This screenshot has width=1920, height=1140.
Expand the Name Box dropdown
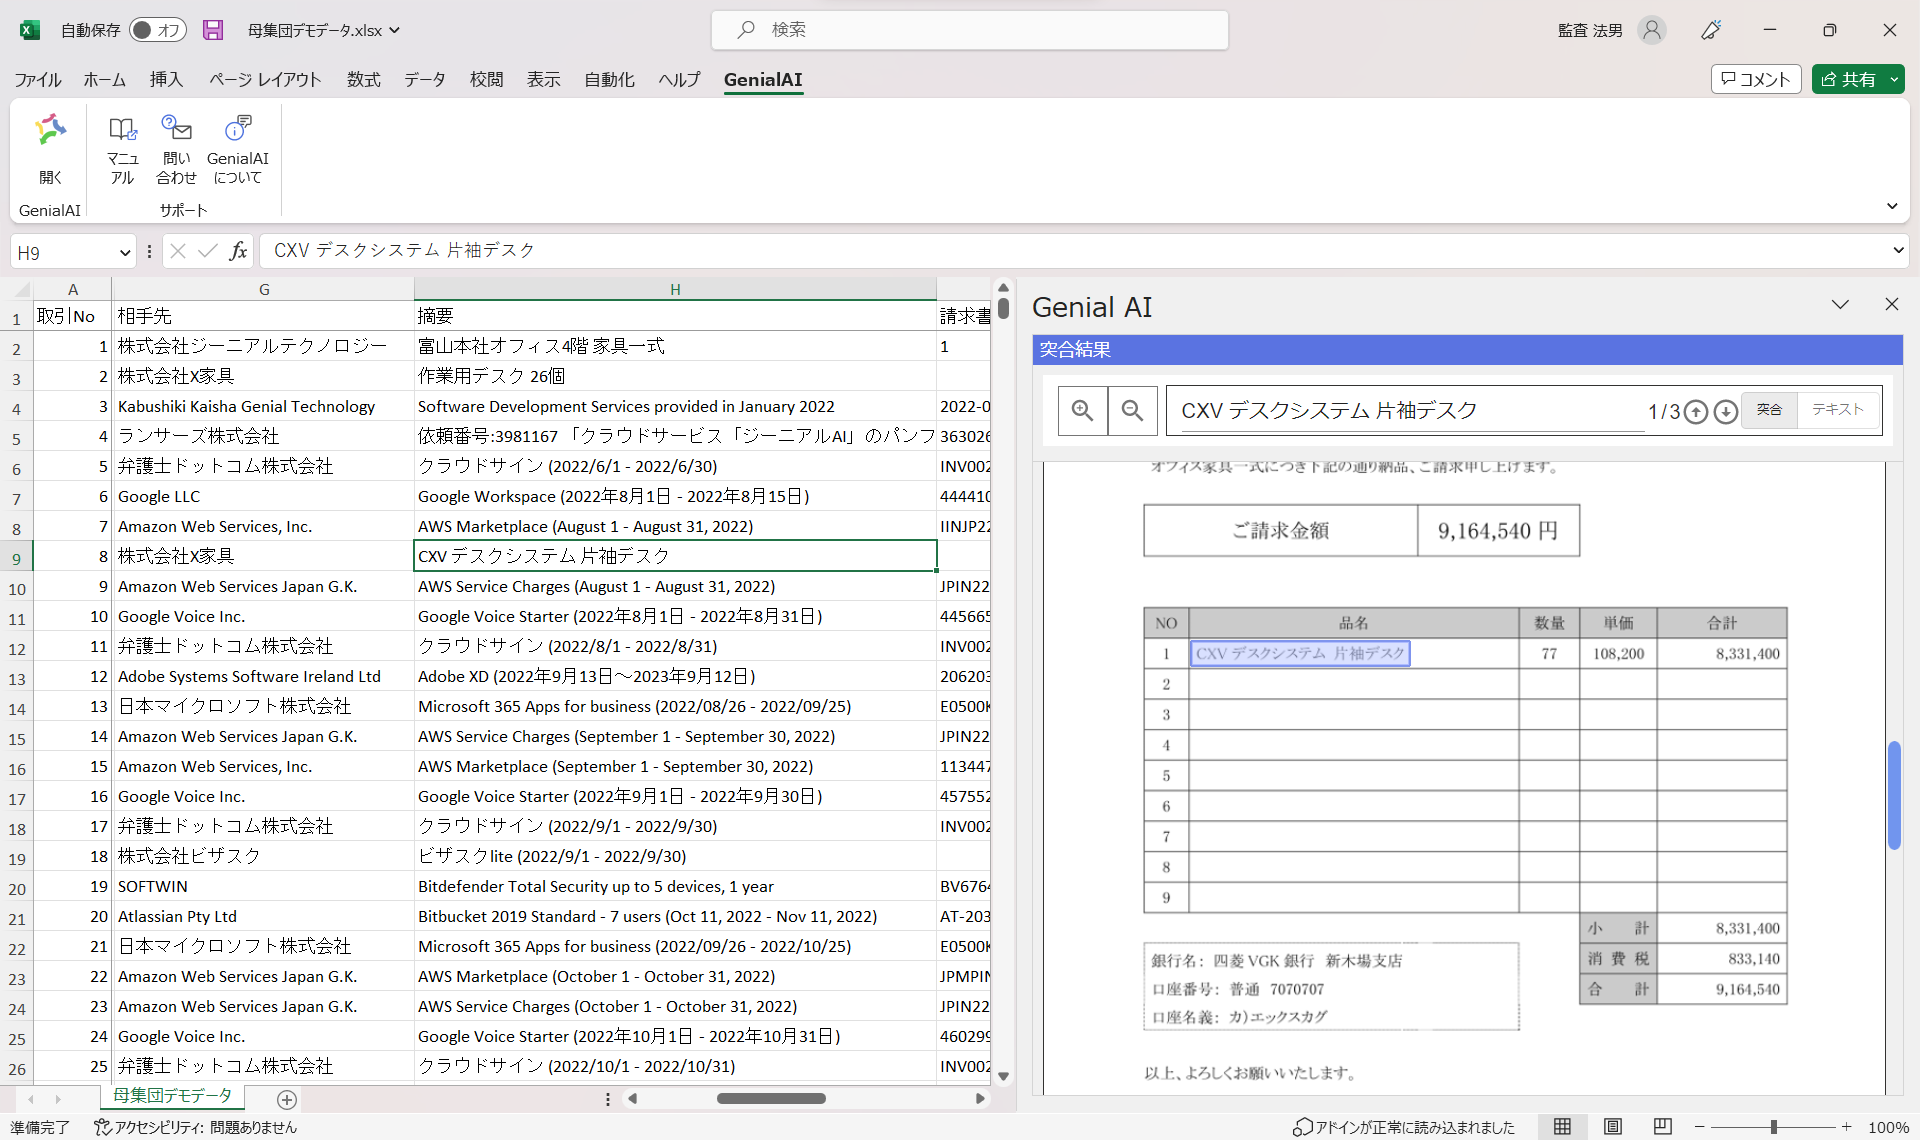(125, 252)
